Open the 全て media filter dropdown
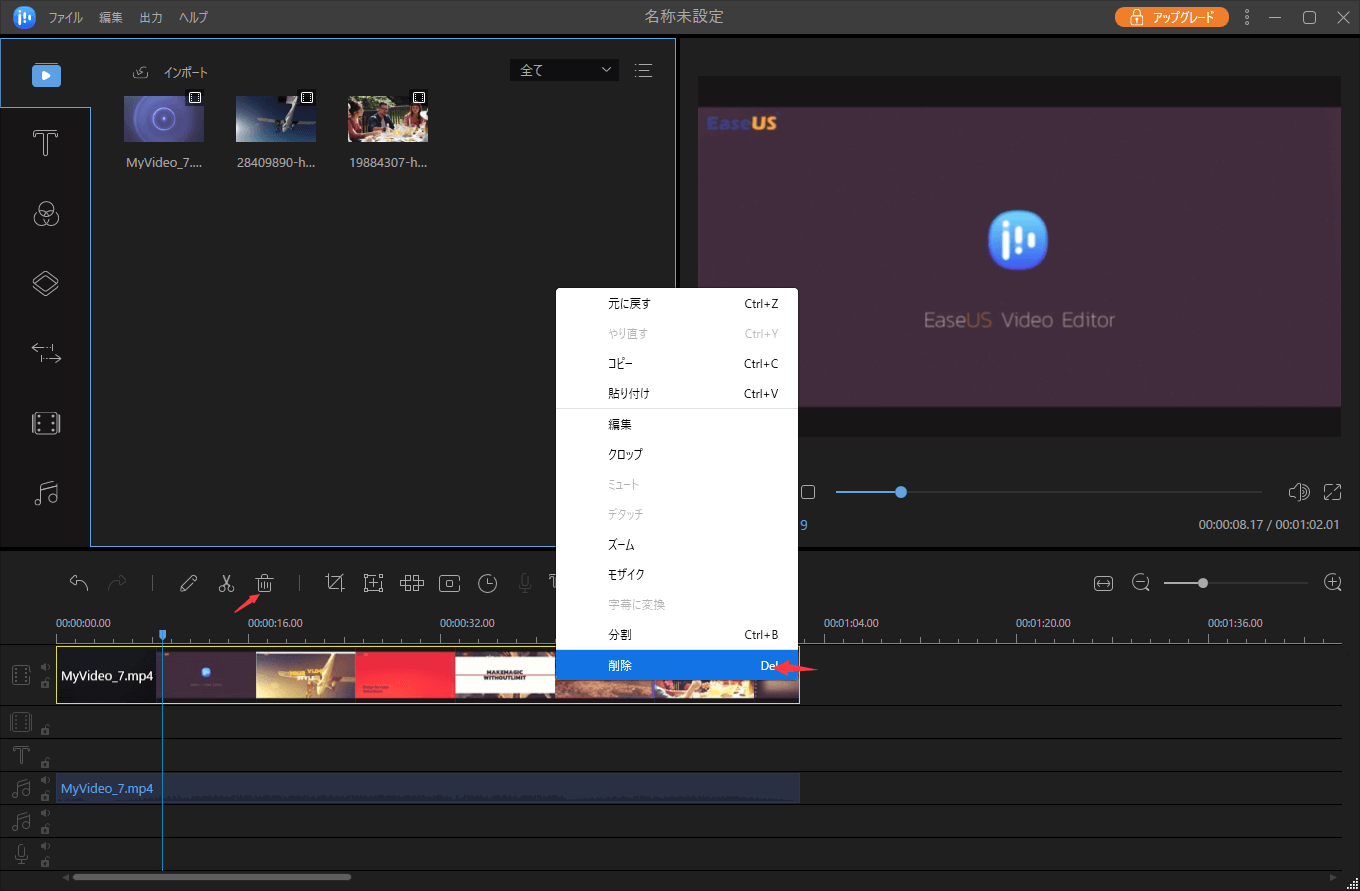 pos(564,70)
